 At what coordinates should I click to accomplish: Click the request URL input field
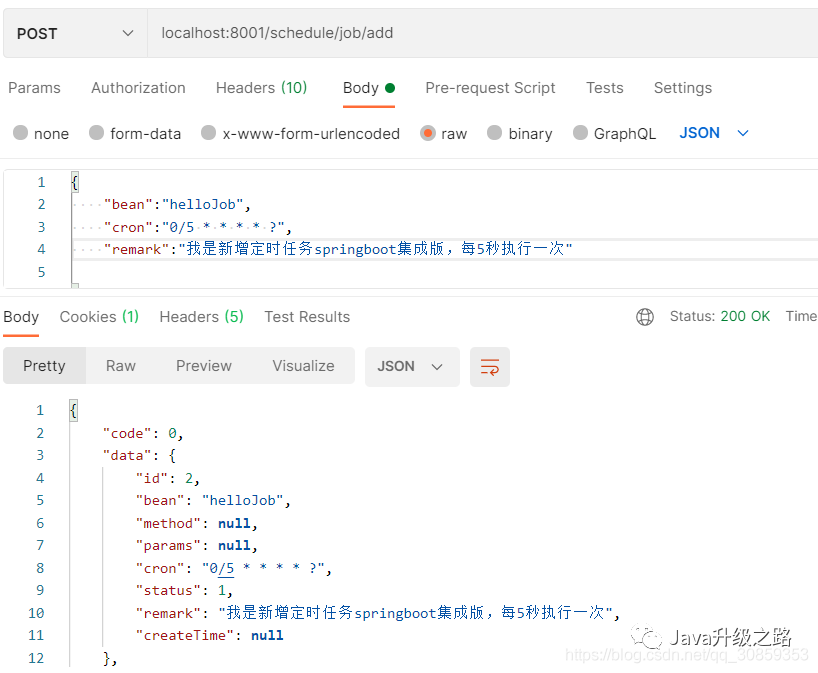pyautogui.click(x=483, y=33)
